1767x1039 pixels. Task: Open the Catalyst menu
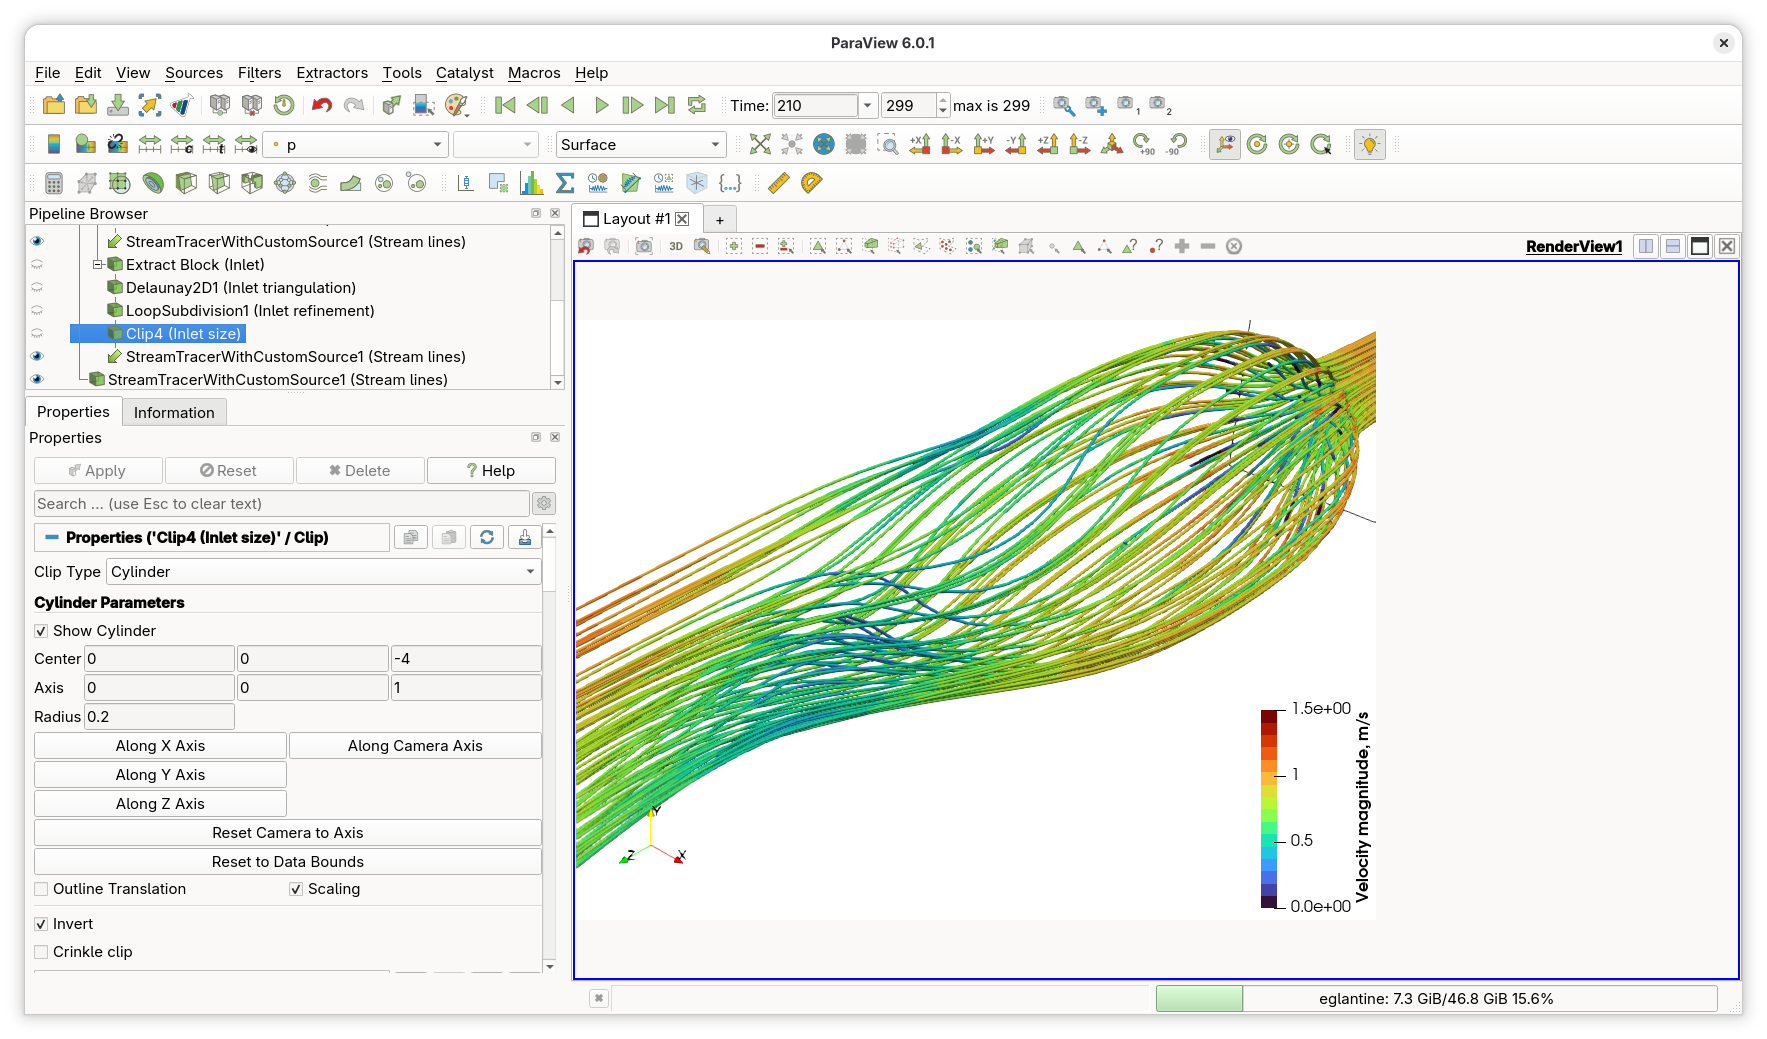464,73
